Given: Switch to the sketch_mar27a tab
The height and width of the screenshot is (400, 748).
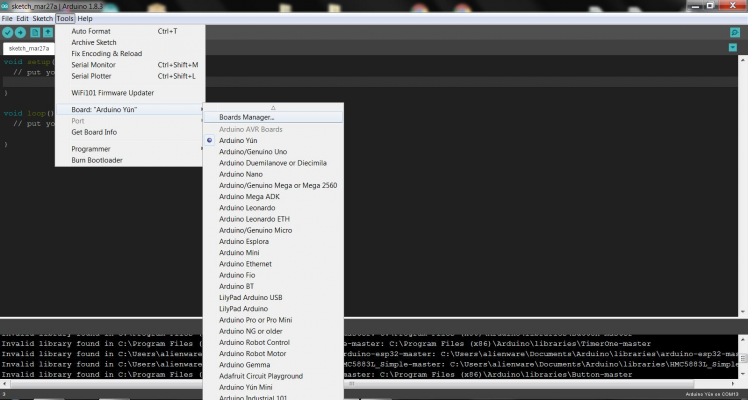Looking at the screenshot, I should [x=30, y=48].
